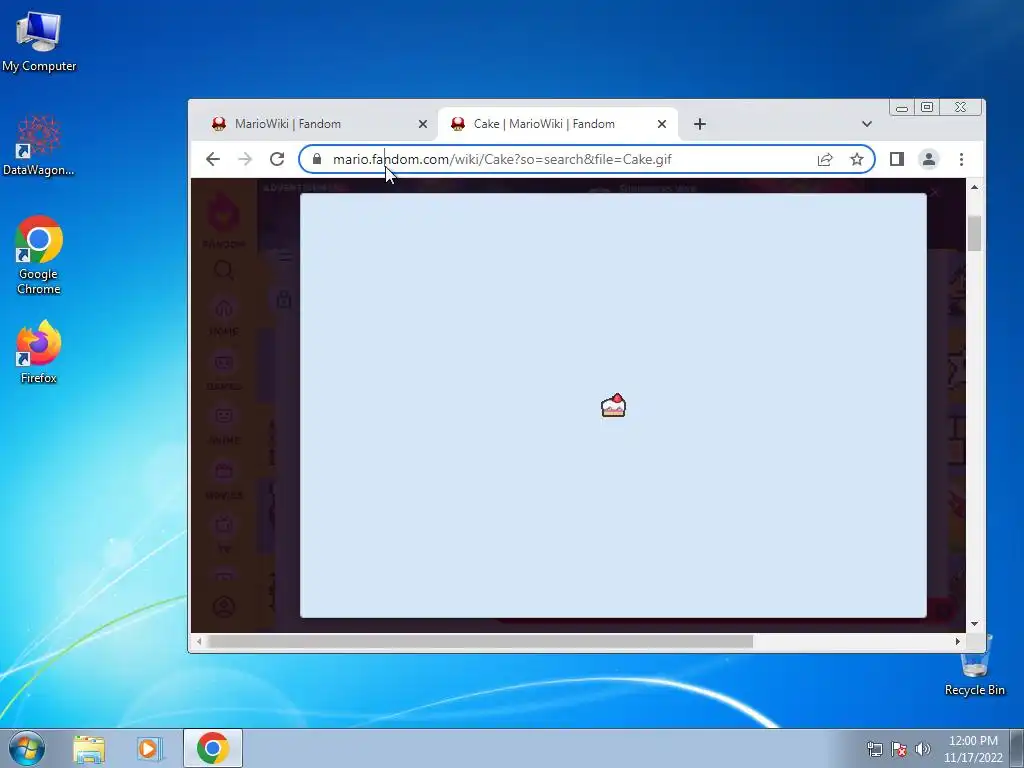Click the scroll right arrow

tap(957, 642)
